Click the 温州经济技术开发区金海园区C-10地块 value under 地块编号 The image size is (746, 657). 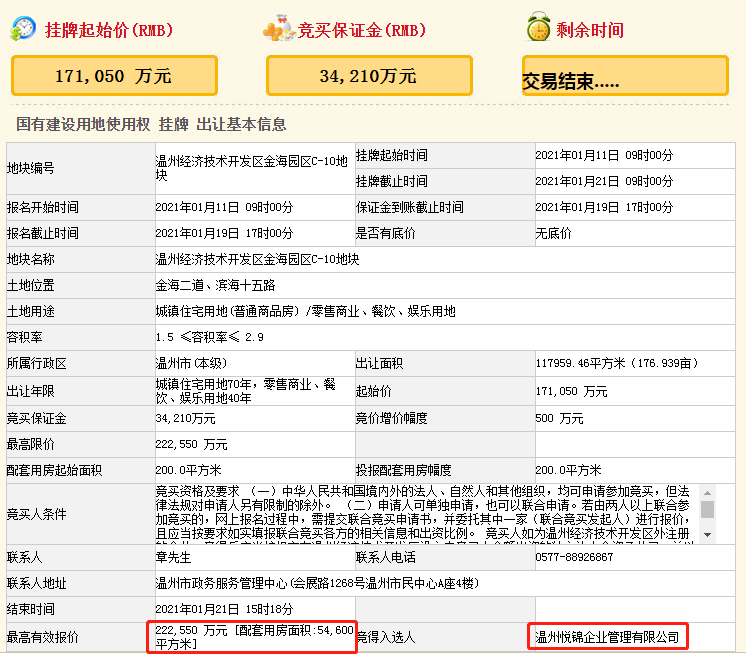click(x=251, y=168)
